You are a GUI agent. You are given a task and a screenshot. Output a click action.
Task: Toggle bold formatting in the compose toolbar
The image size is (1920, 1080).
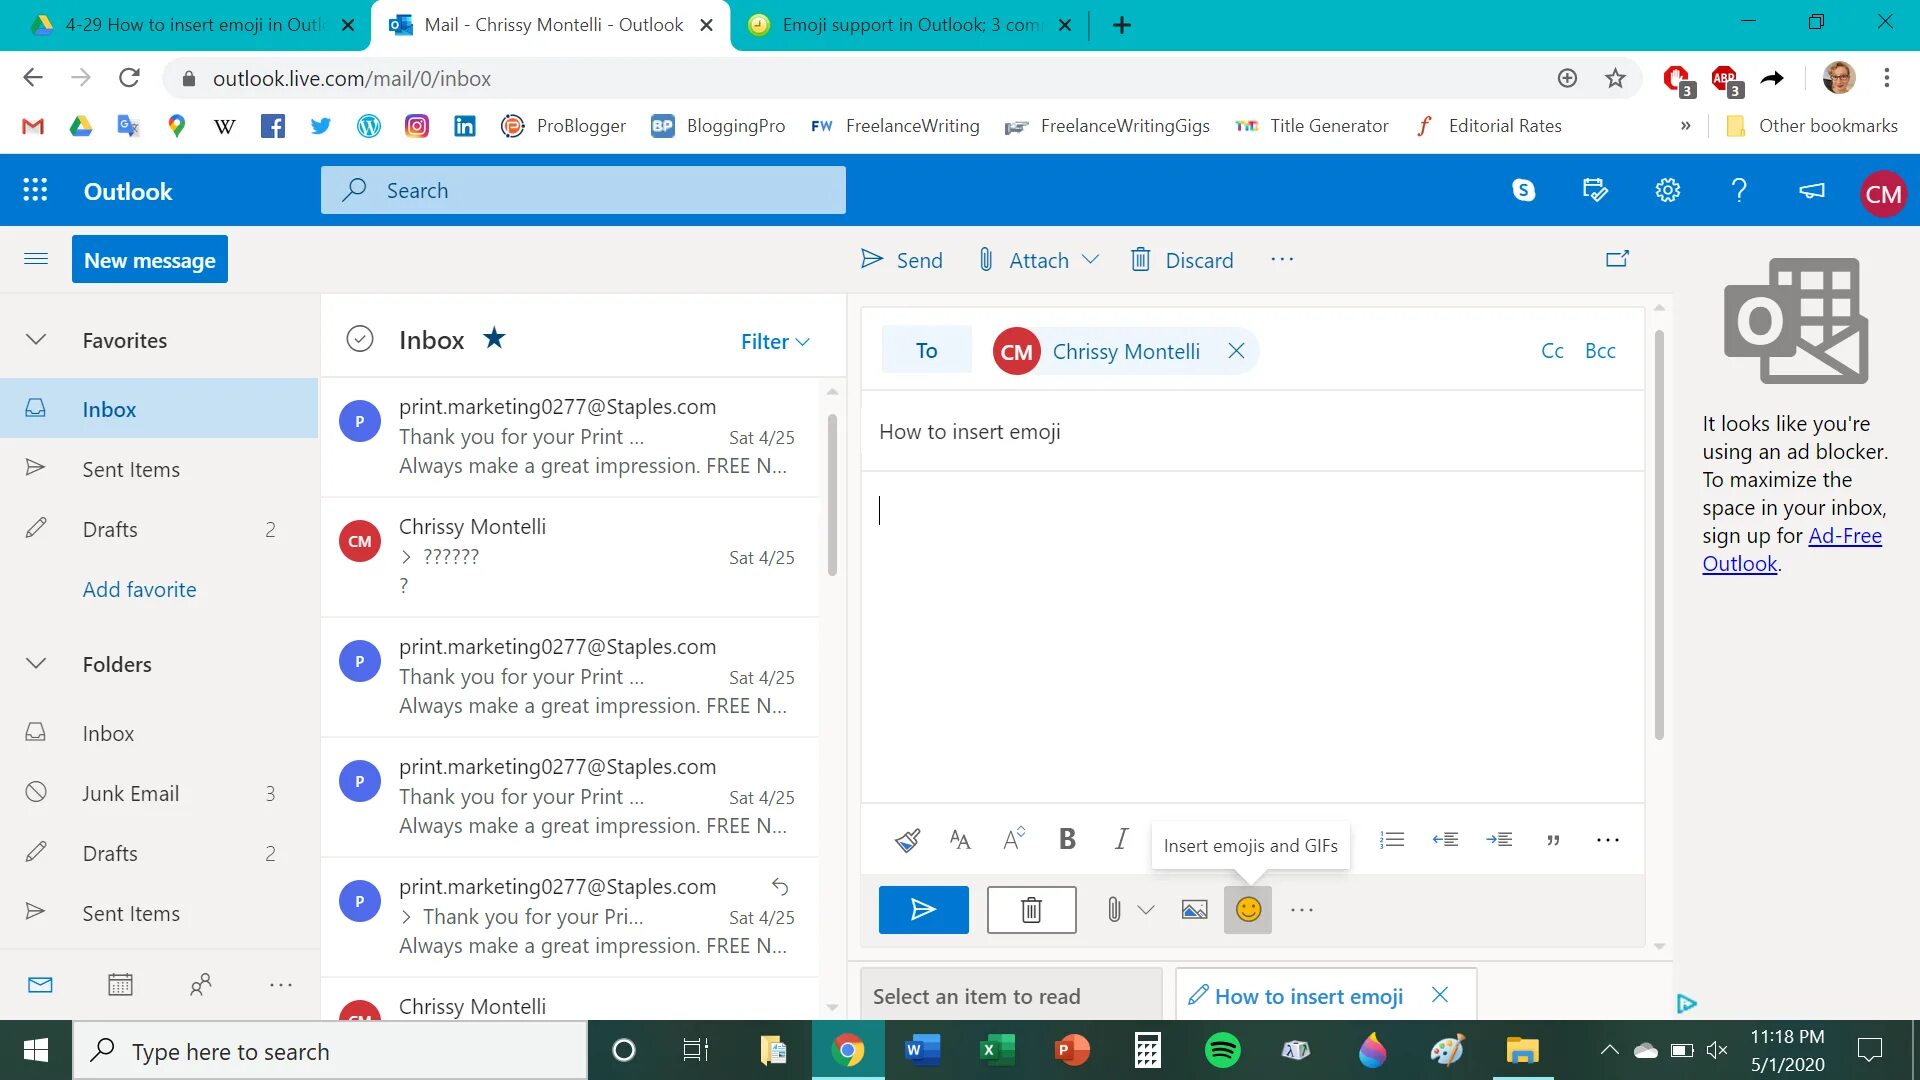pos(1067,840)
